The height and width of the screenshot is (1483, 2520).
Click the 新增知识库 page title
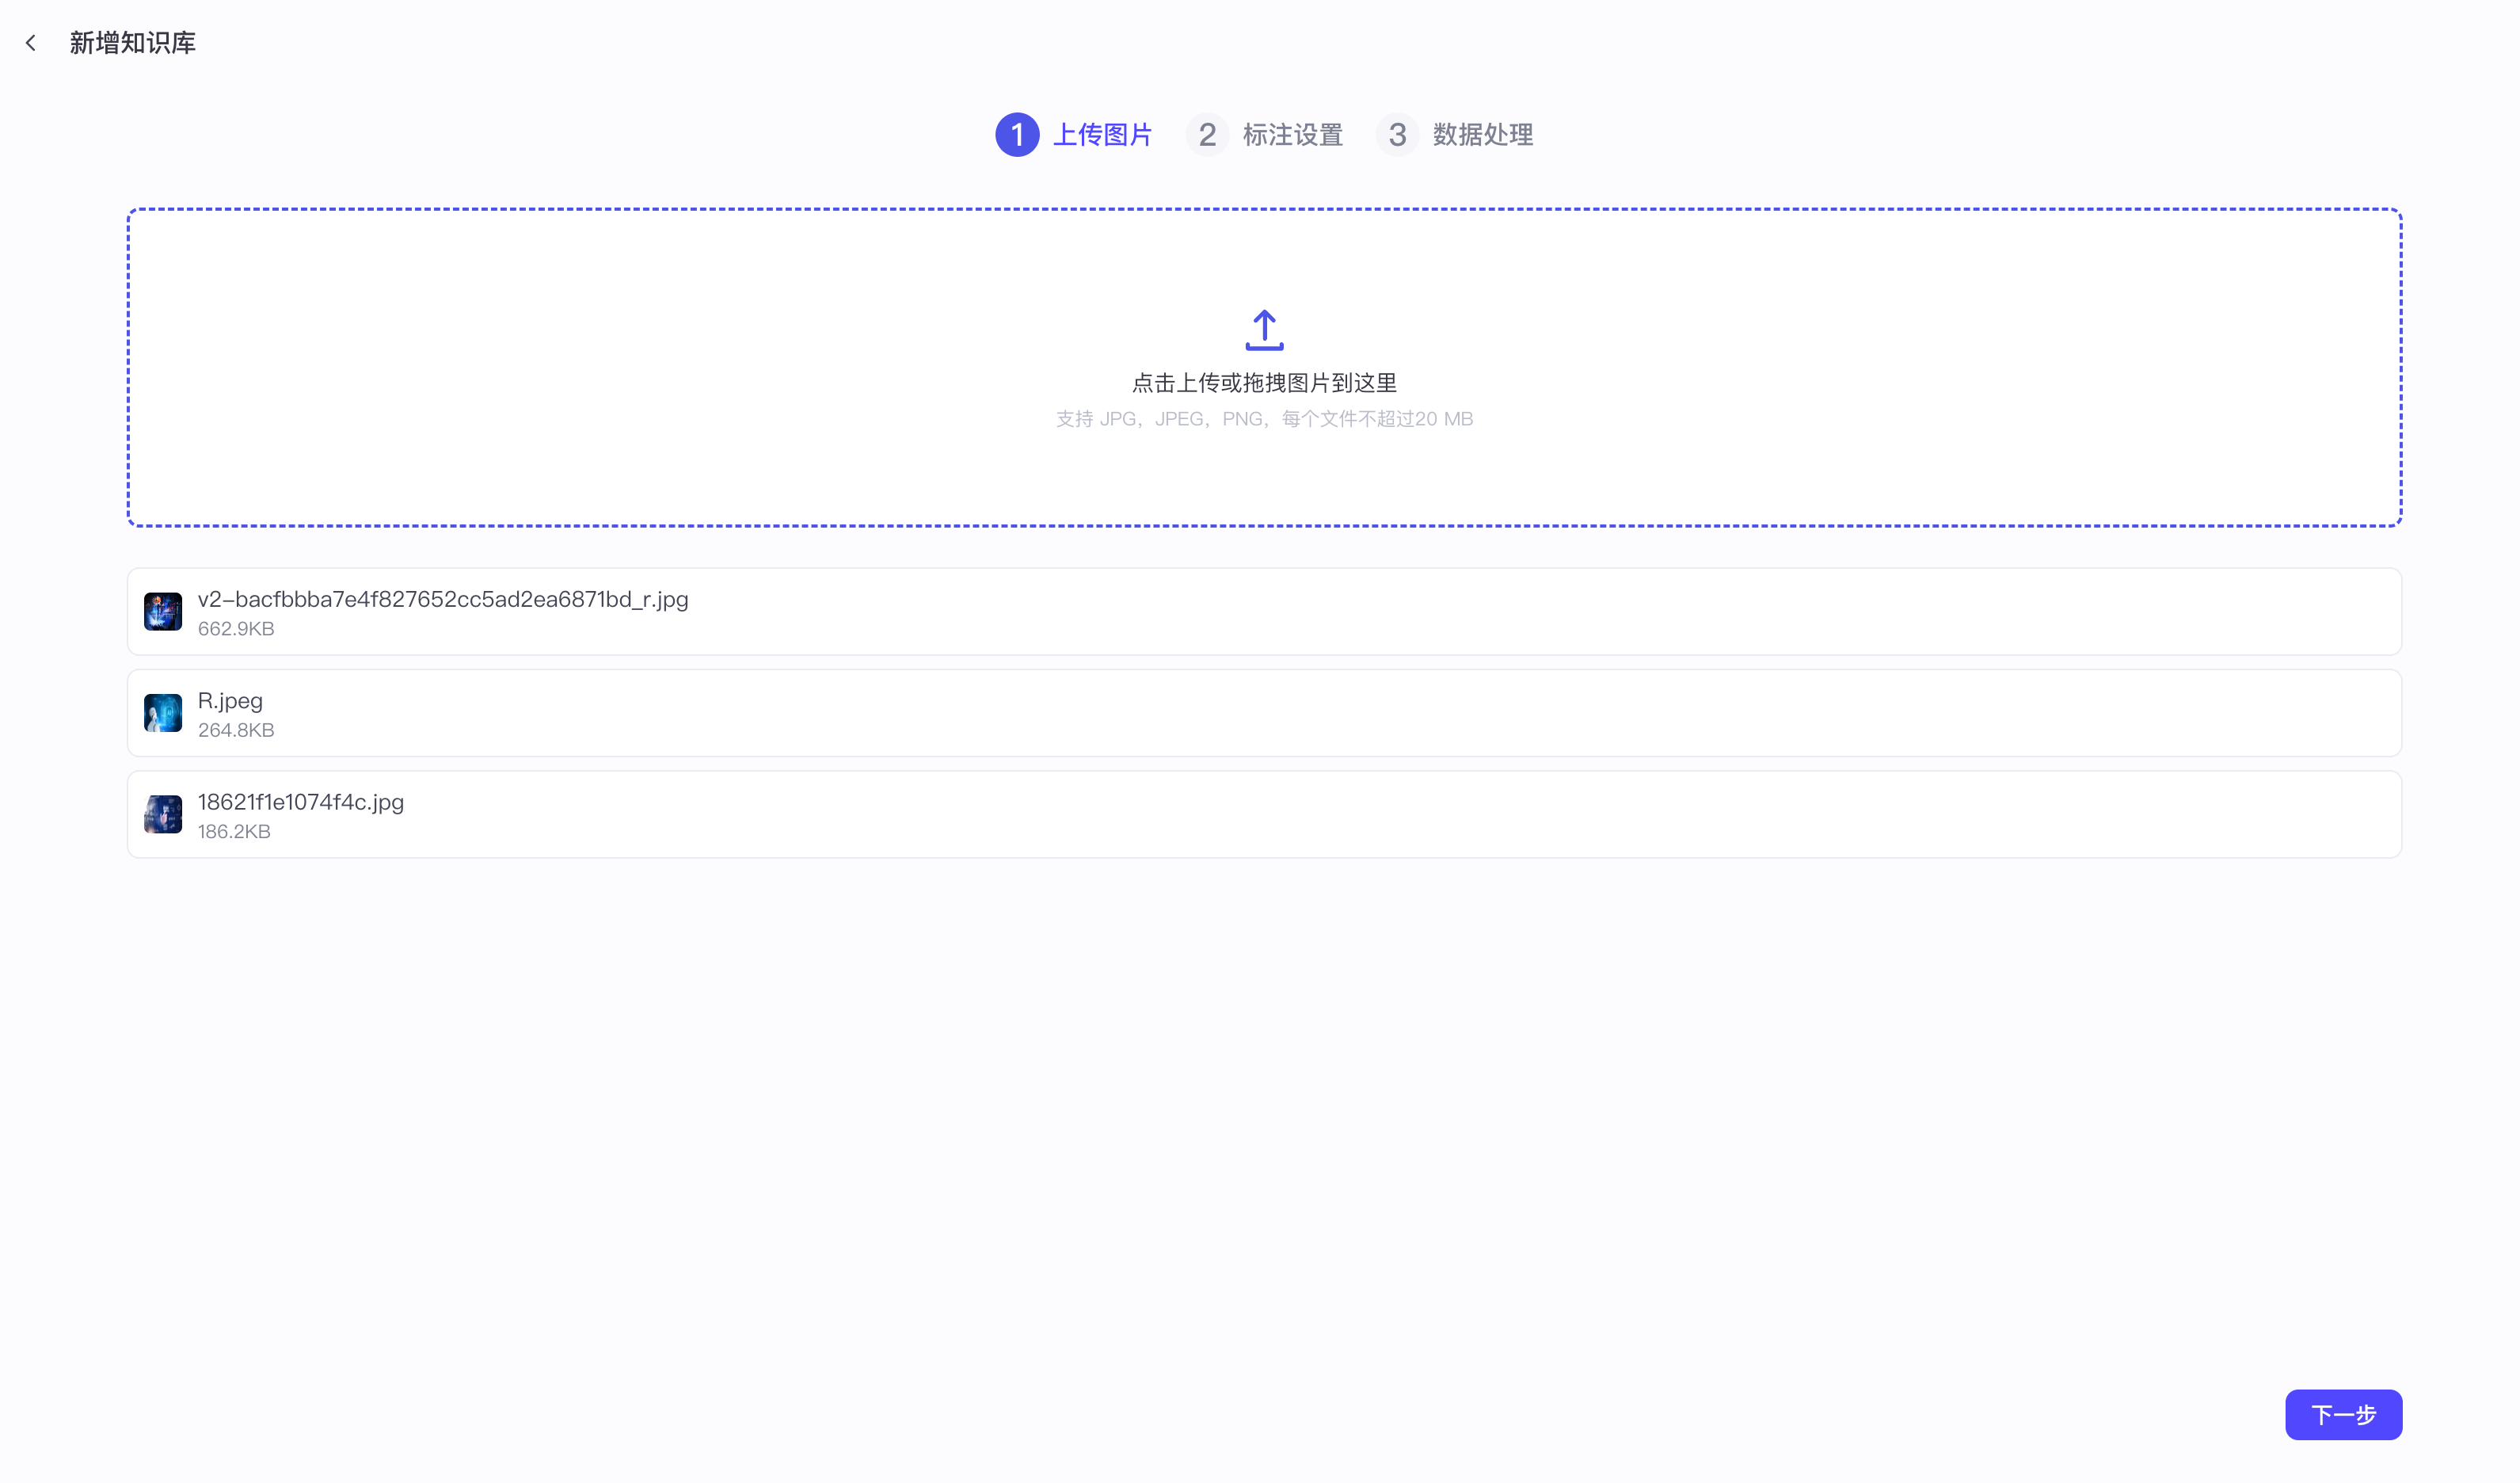[x=133, y=43]
